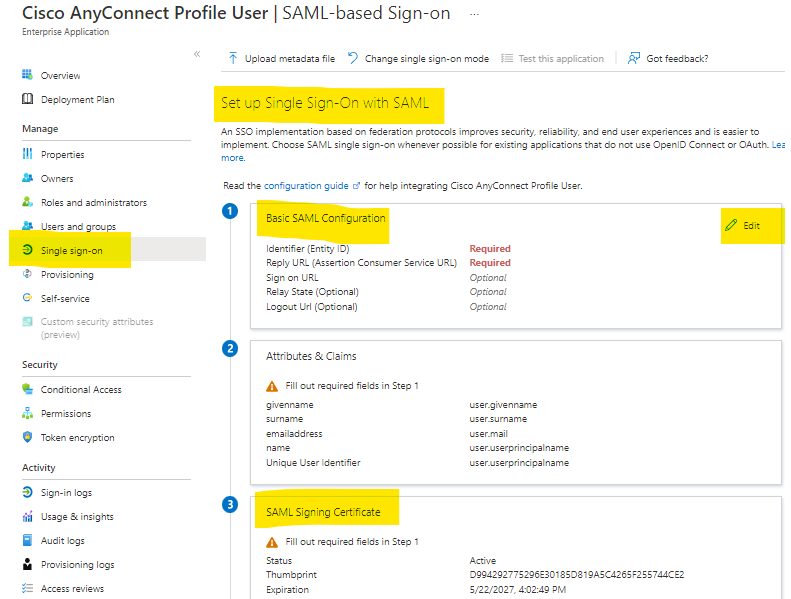
Task: Click the Learn more link
Action: tap(233, 157)
